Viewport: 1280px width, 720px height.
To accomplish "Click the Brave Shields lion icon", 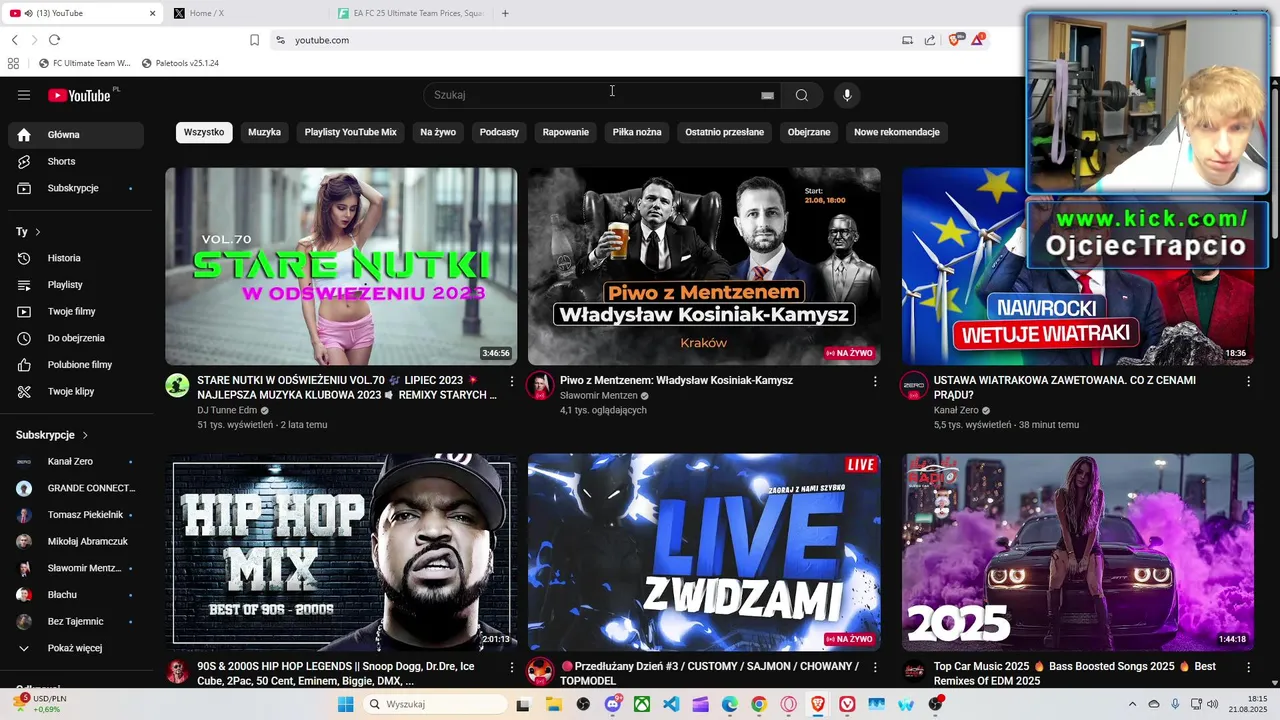I will pyautogui.click(x=954, y=40).
